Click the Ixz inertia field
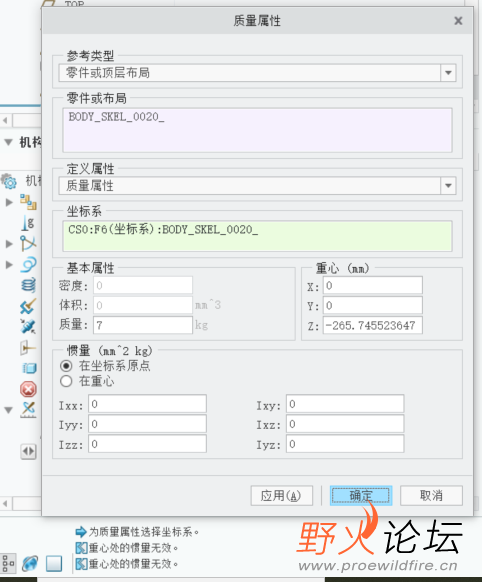Image resolution: width=482 pixels, height=582 pixels. point(345,424)
